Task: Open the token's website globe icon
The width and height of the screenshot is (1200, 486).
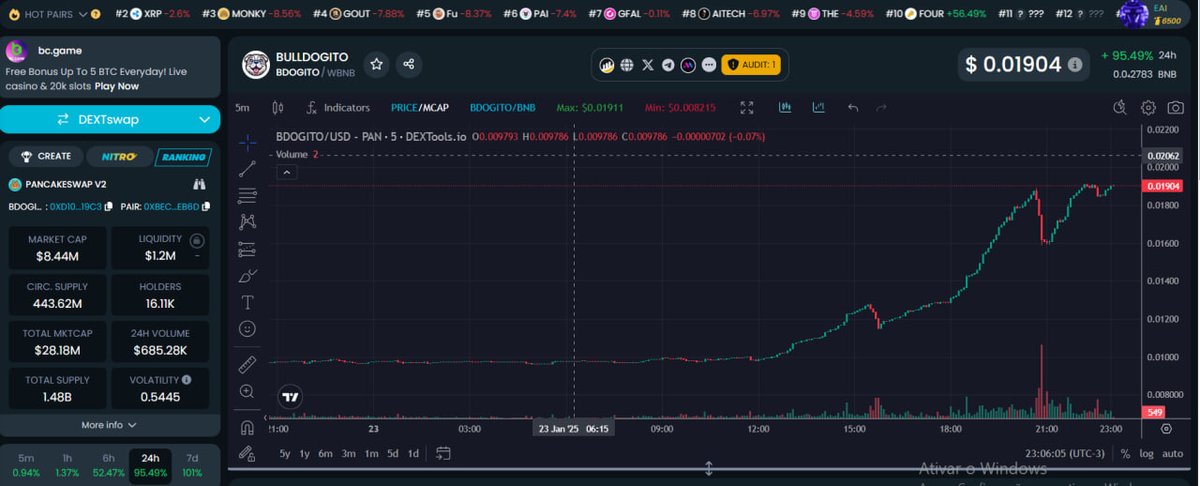Action: pyautogui.click(x=627, y=65)
